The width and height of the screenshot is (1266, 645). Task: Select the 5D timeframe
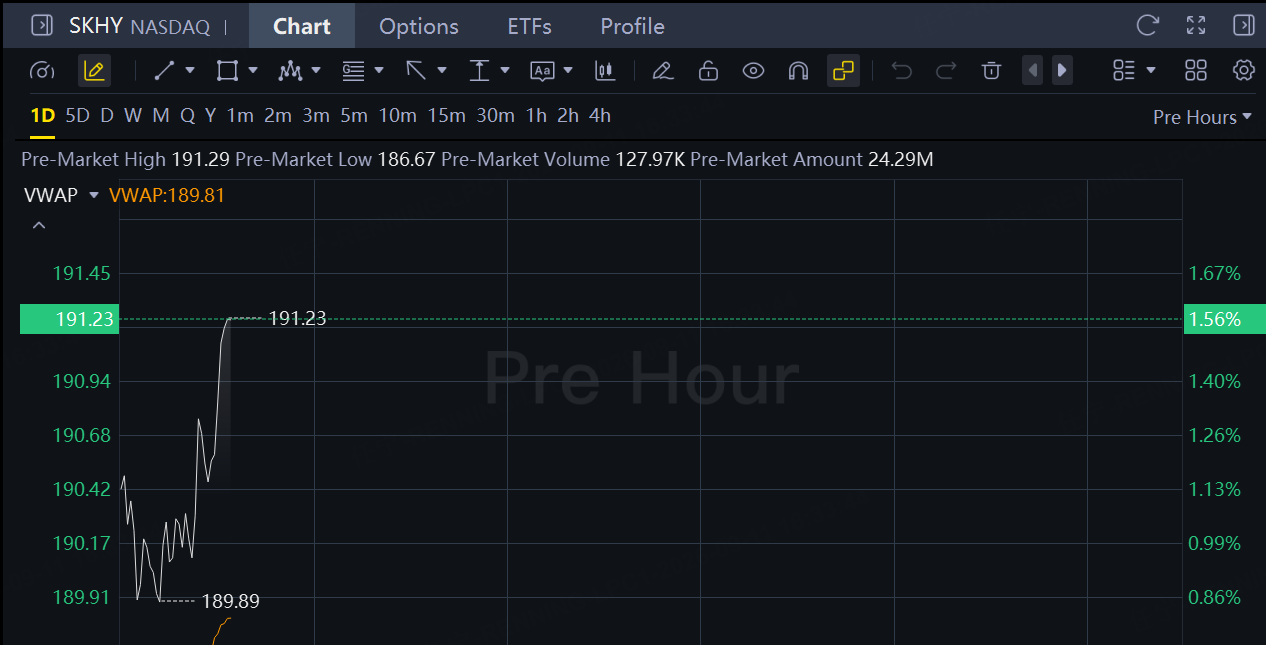[77, 116]
